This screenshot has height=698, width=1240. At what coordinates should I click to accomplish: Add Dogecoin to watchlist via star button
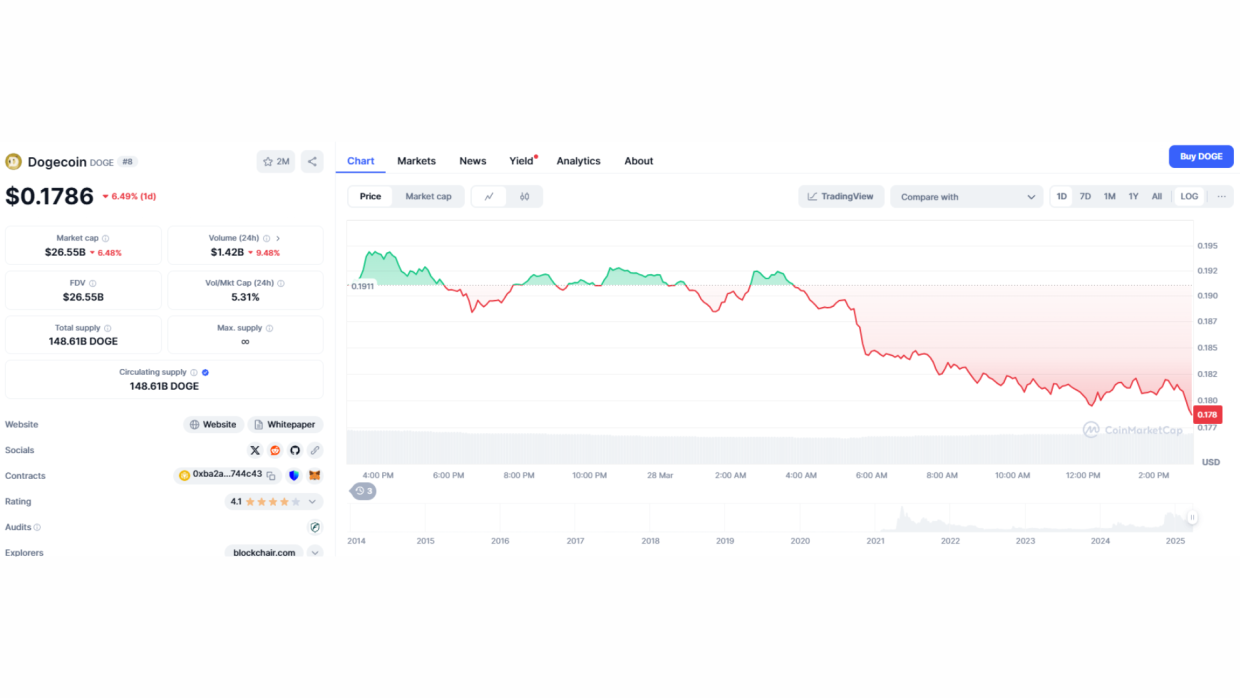(275, 161)
